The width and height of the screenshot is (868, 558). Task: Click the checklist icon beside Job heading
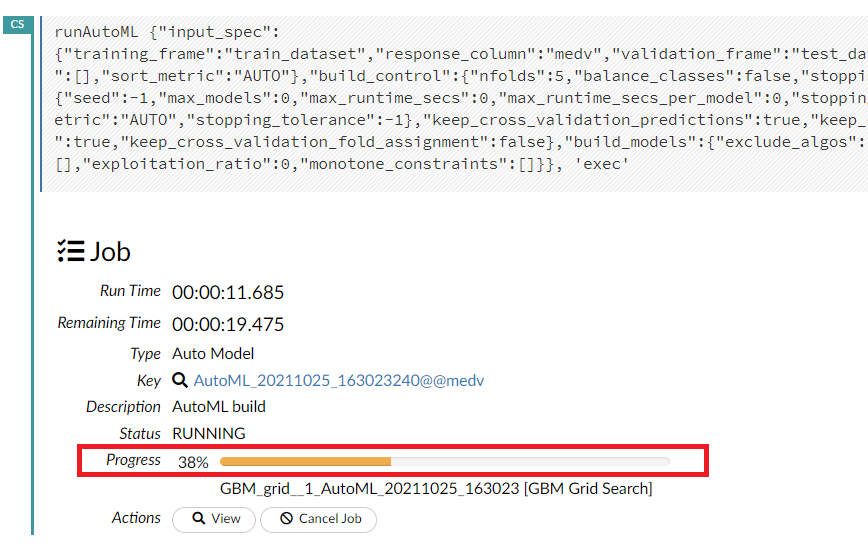tap(70, 251)
